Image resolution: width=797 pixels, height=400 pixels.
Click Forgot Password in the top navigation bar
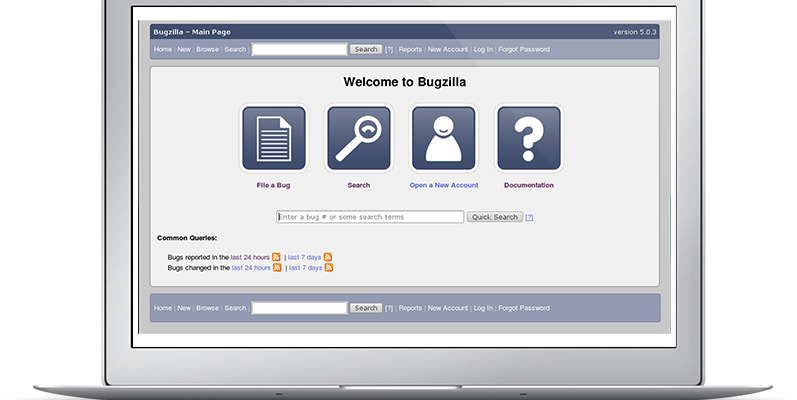tap(524, 49)
